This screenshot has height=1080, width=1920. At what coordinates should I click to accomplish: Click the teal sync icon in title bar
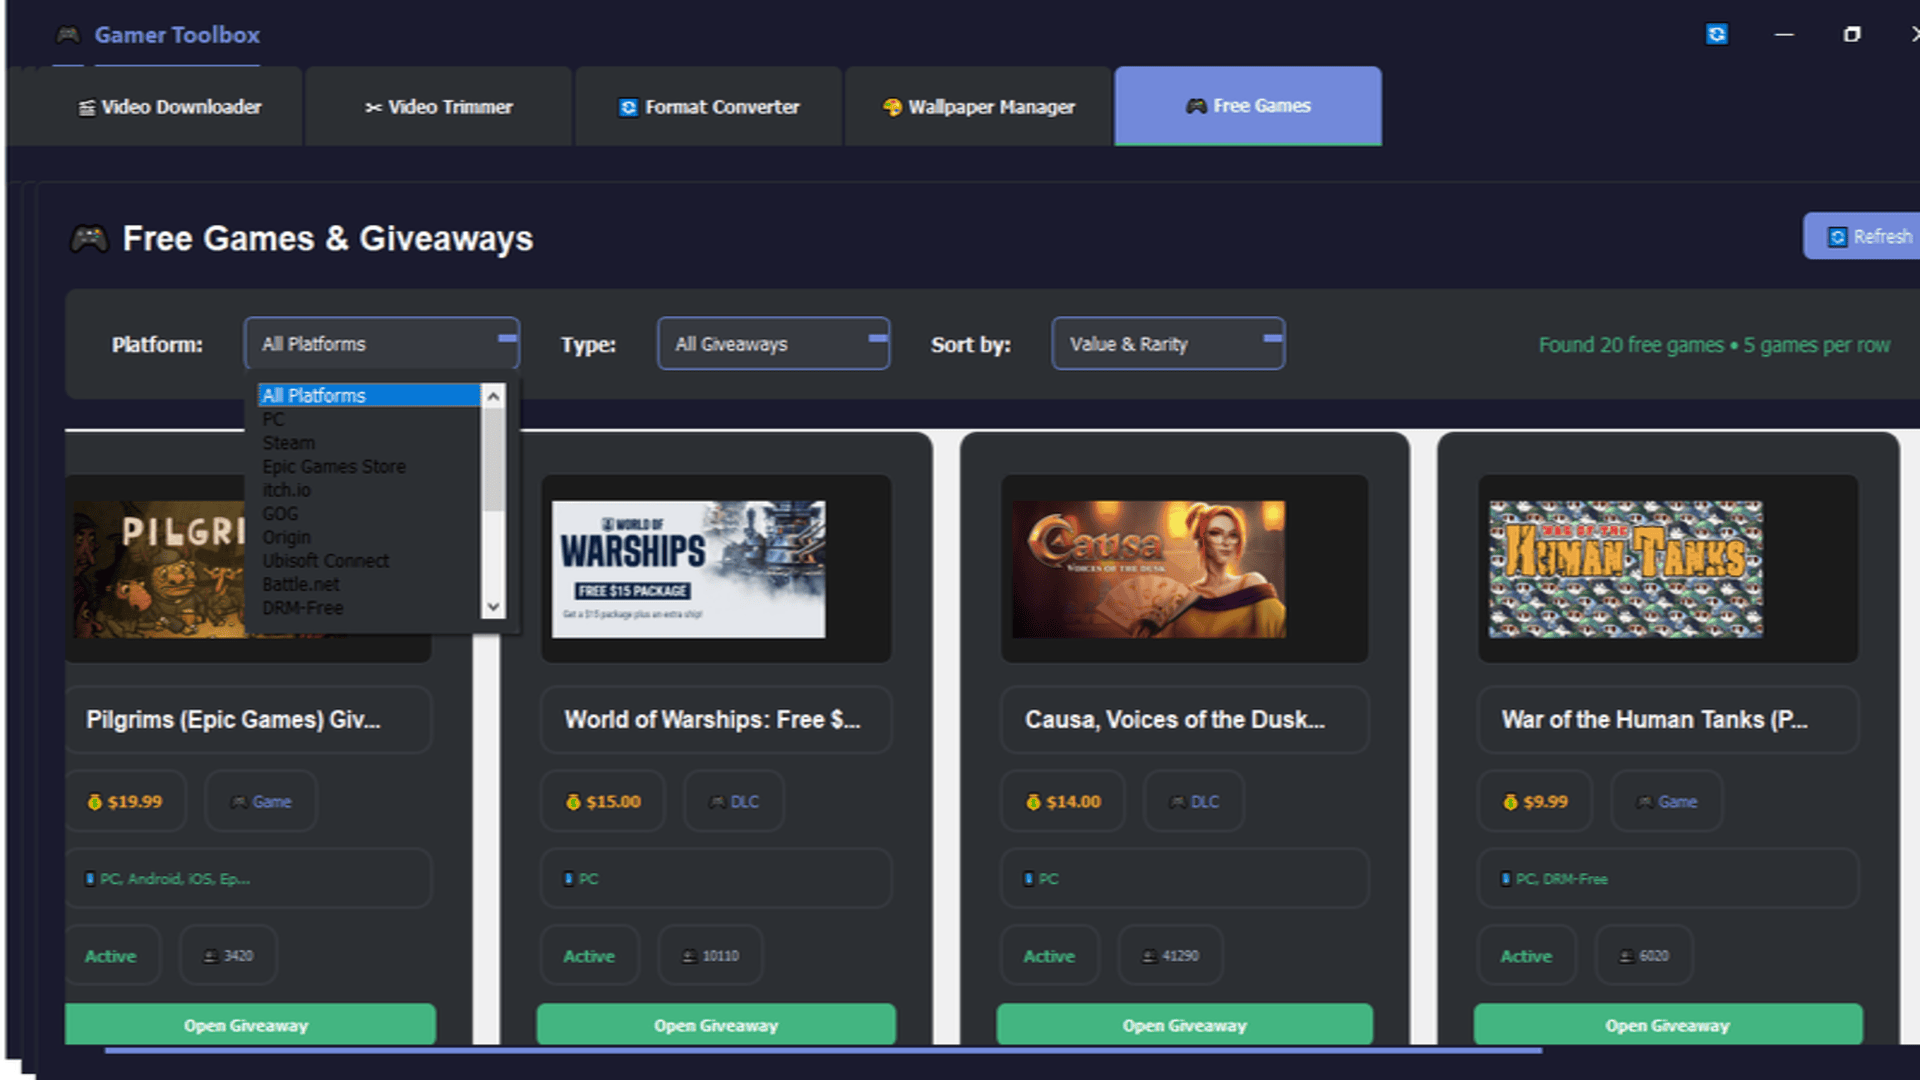click(1716, 35)
